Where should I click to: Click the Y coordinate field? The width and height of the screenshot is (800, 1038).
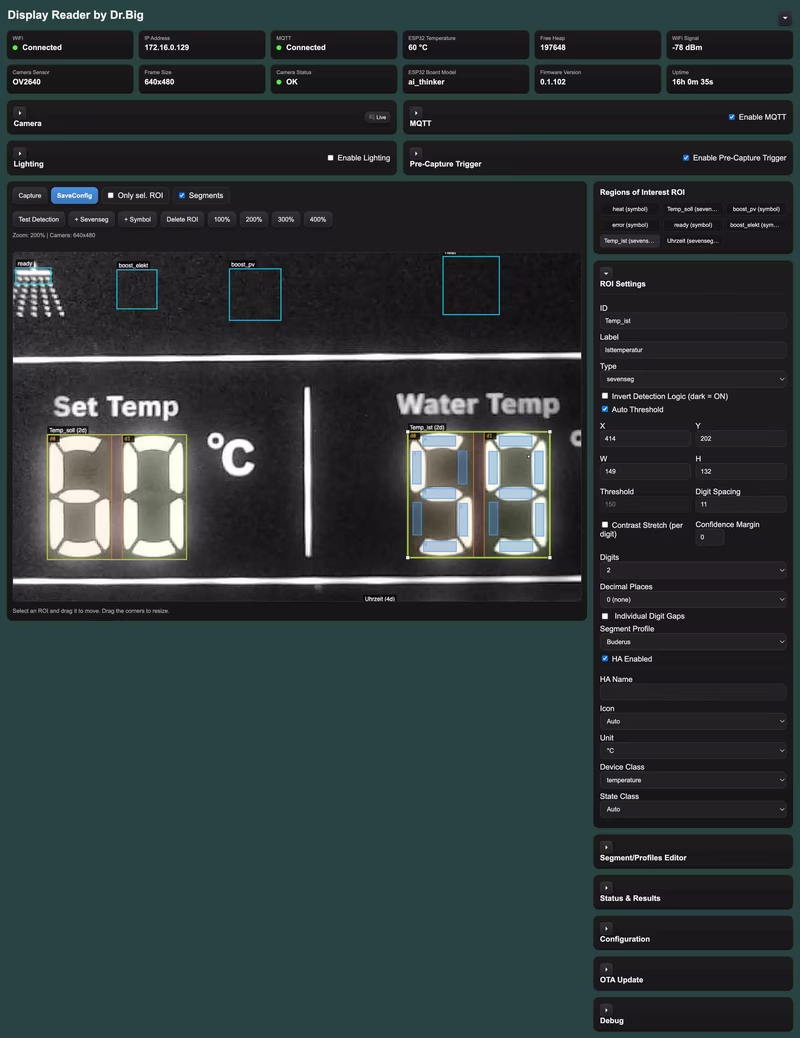tap(740, 438)
